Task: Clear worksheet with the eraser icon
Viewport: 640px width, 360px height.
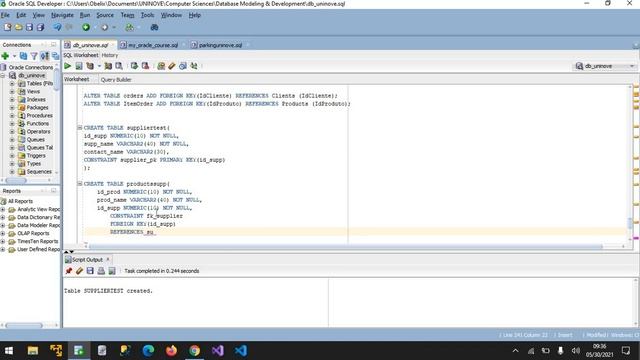Action: coord(172,66)
